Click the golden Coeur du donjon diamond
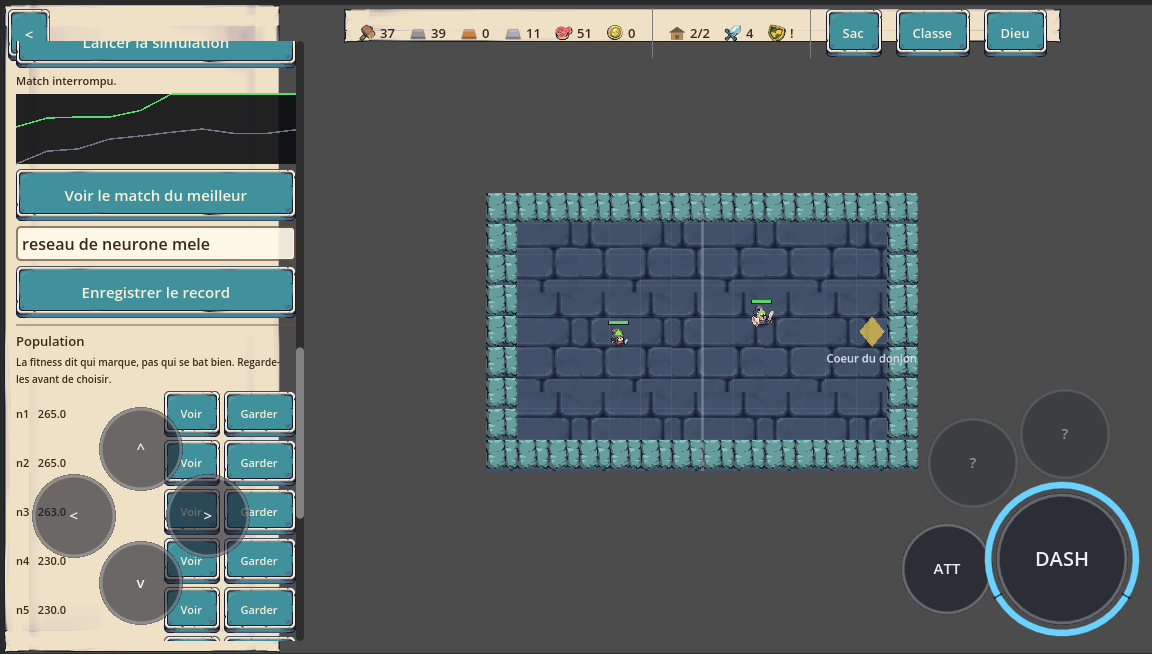 (872, 332)
